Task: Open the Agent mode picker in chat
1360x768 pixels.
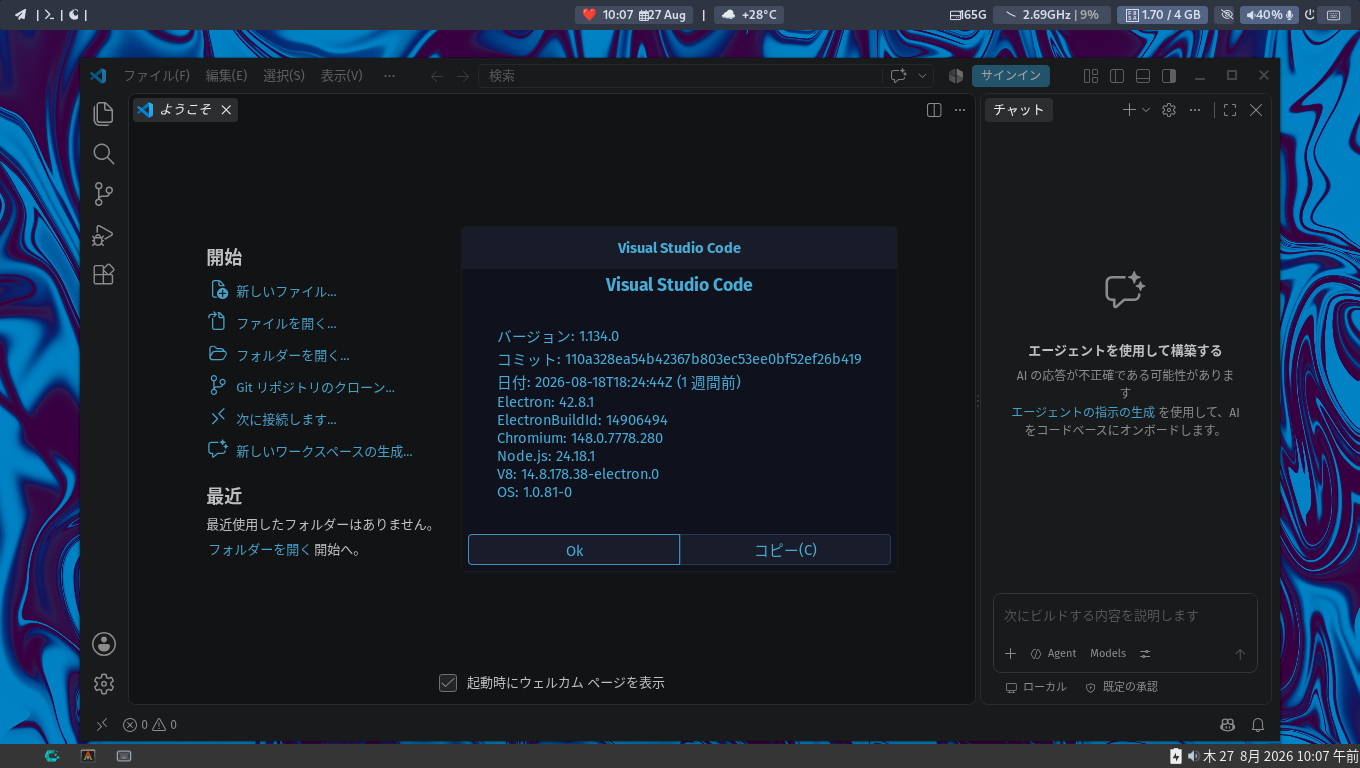Action: point(1053,654)
